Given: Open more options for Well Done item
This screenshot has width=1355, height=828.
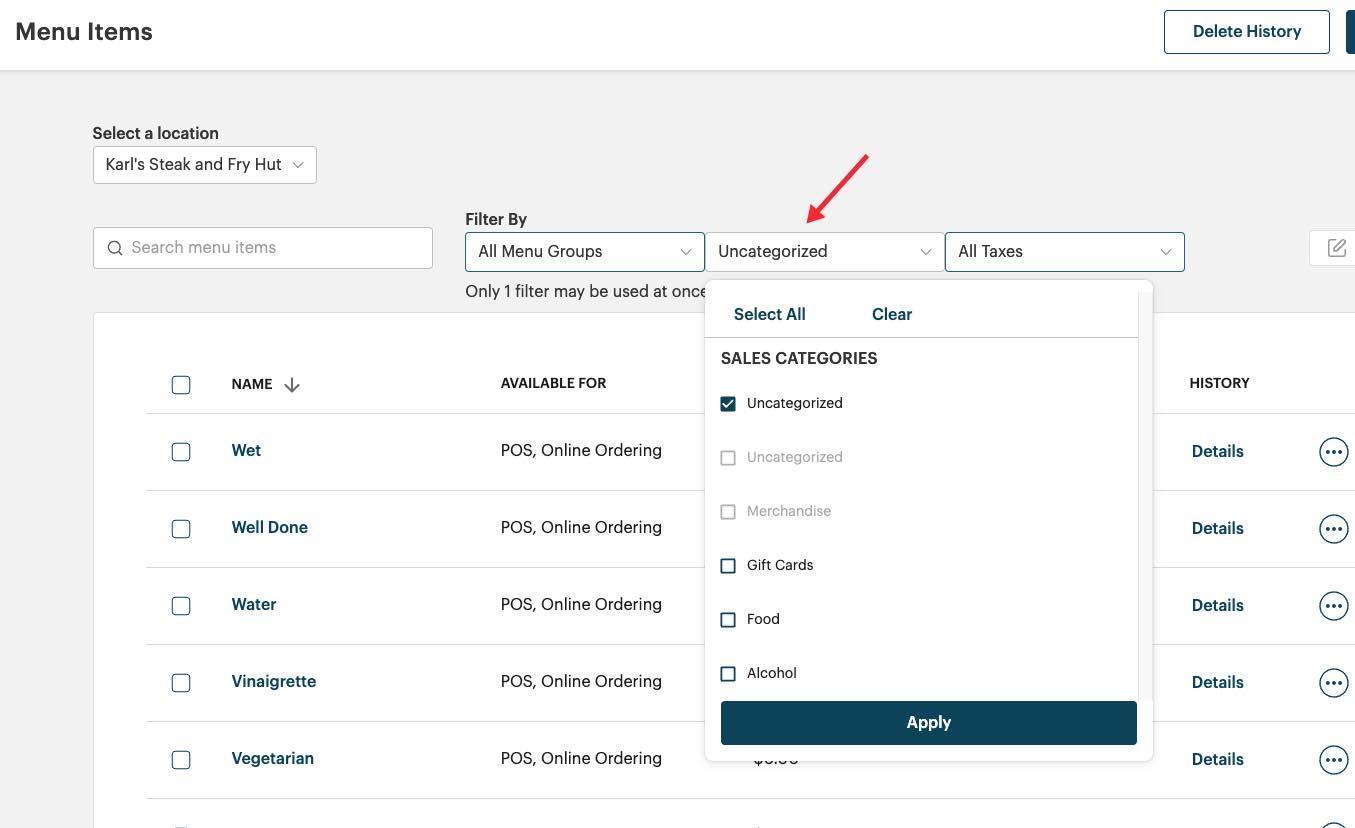Looking at the screenshot, I should tap(1333, 529).
